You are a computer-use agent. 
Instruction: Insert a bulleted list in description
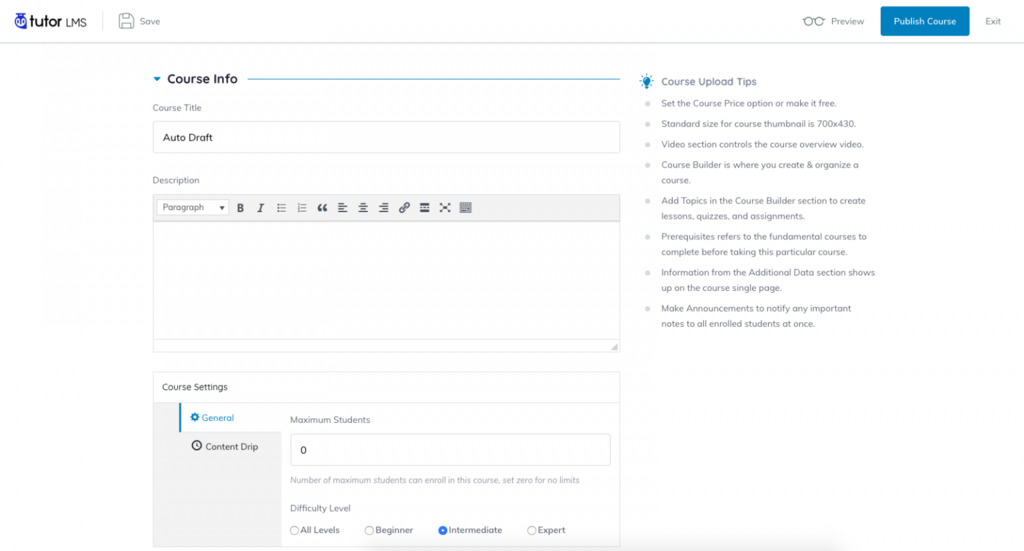(x=282, y=208)
